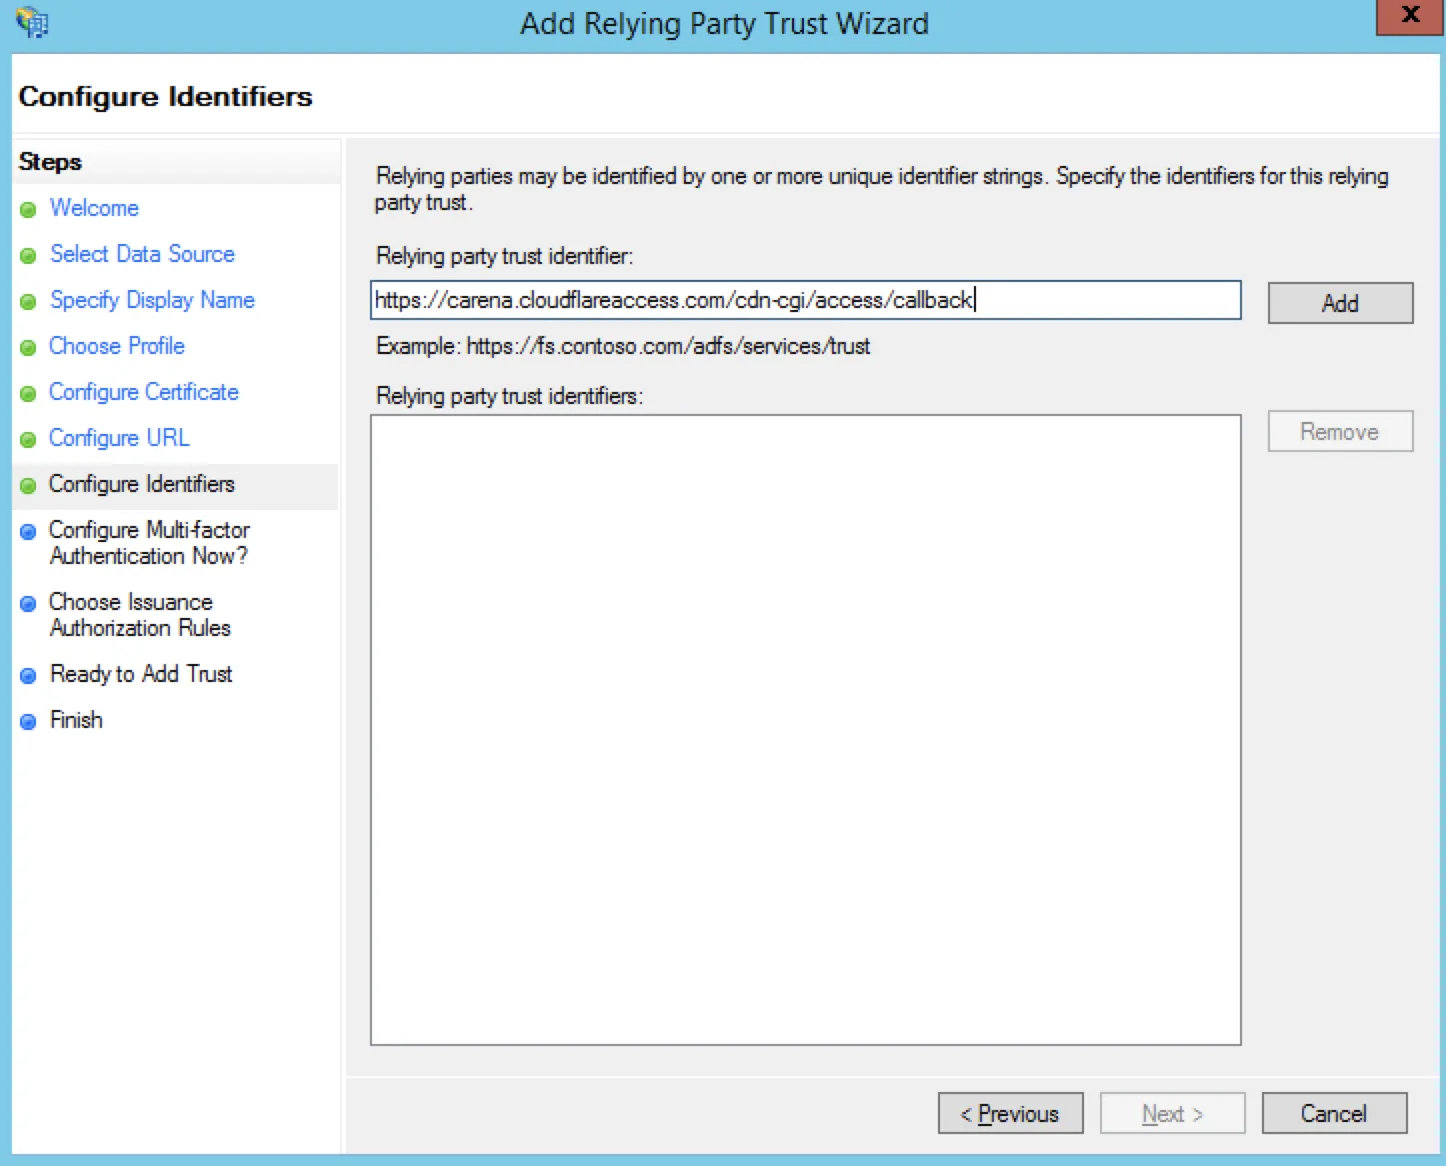The image size is (1446, 1166).
Task: Cancel the Add Relying Party Trust Wizard
Action: click(x=1334, y=1113)
